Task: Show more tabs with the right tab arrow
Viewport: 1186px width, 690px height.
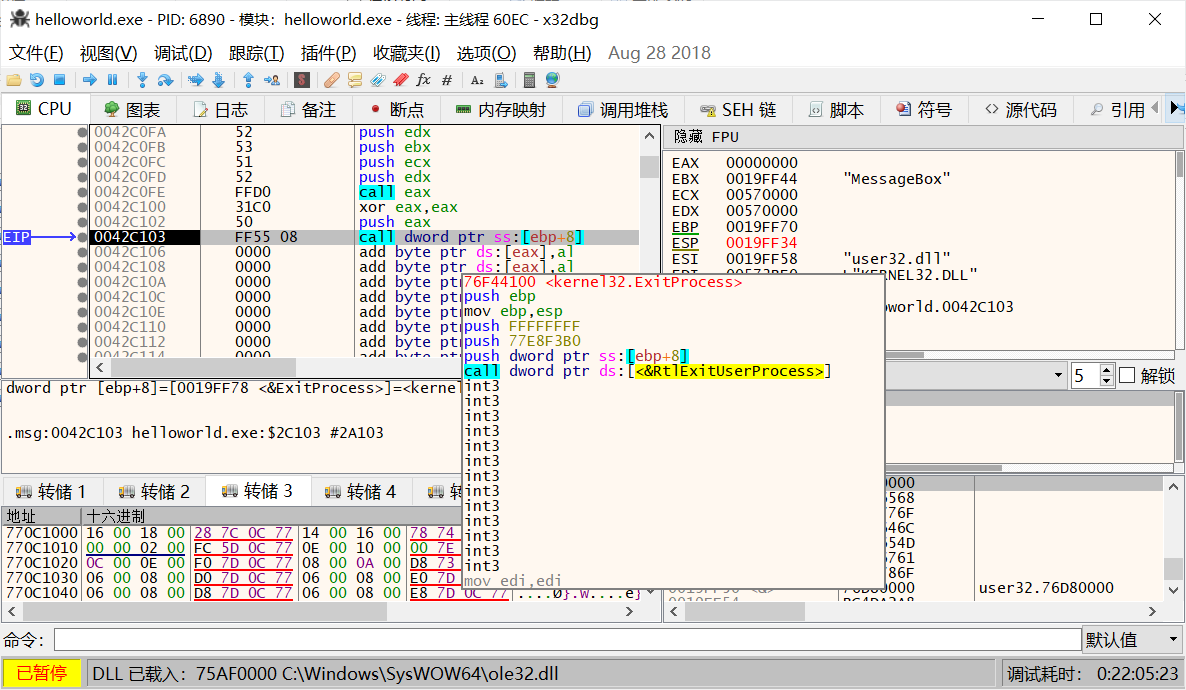Action: pos(1176,108)
